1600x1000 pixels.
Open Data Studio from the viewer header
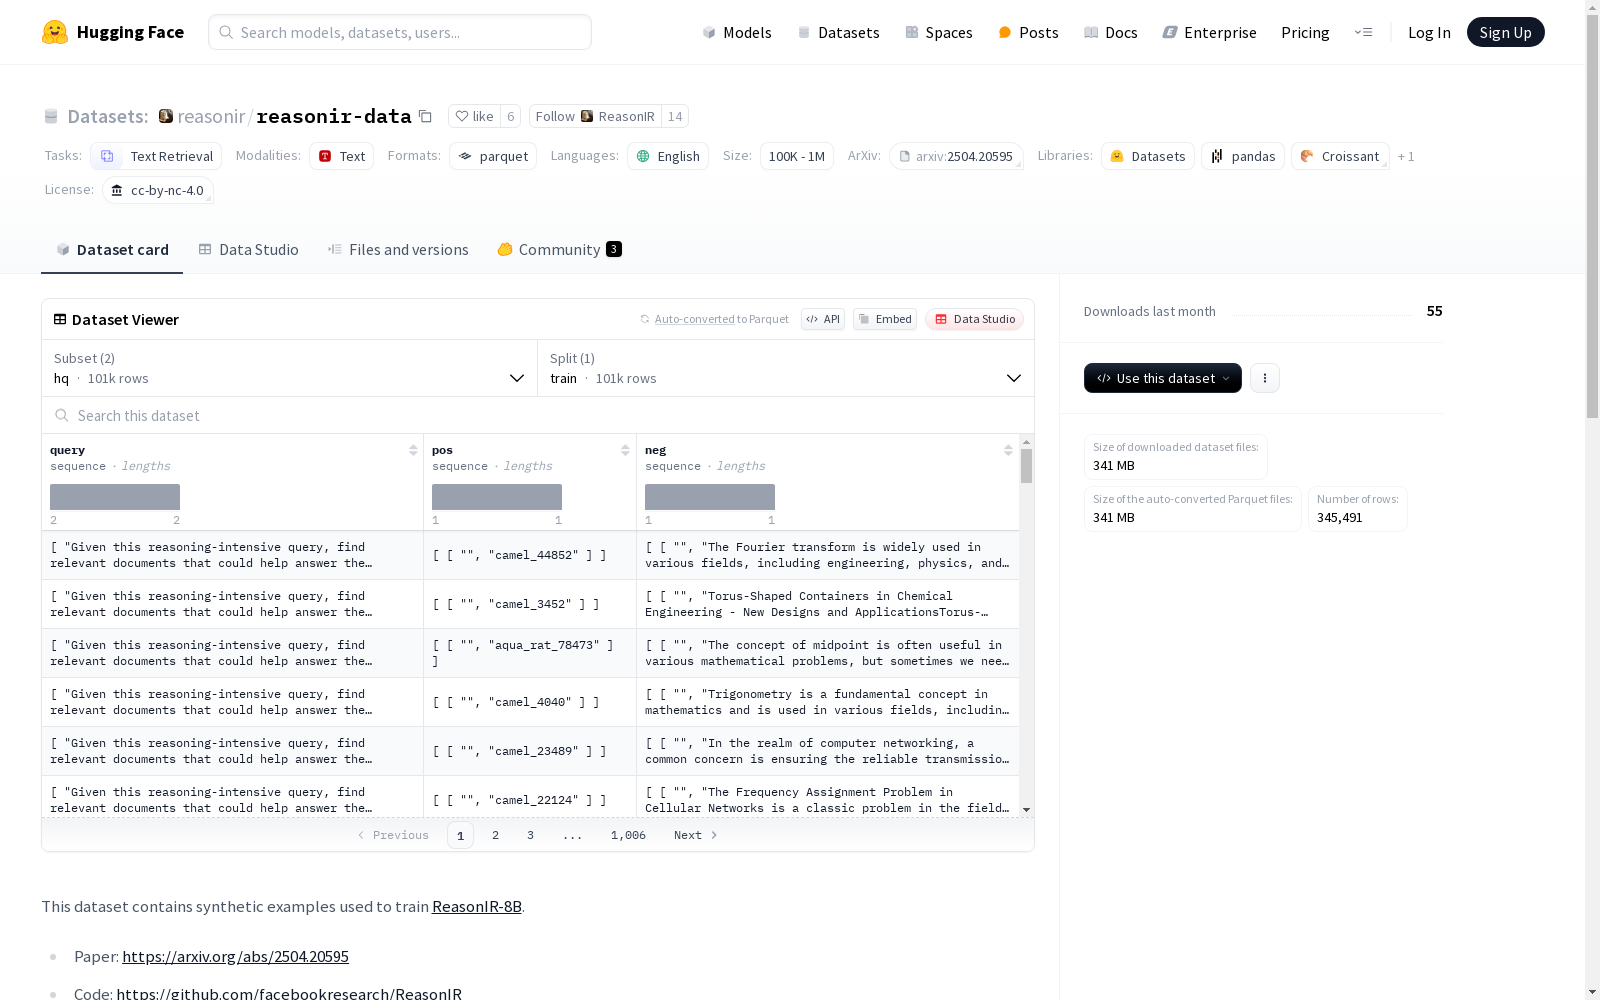tap(975, 319)
